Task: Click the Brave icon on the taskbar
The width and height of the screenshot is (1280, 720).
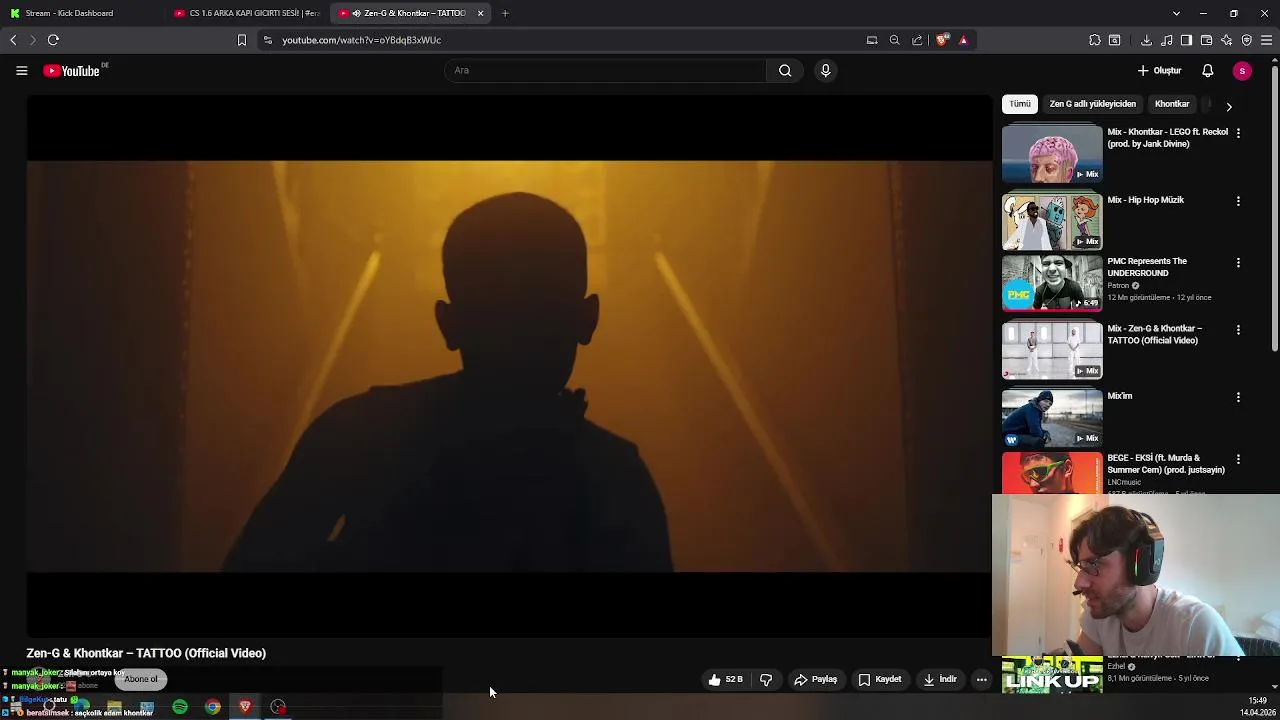Action: point(245,707)
